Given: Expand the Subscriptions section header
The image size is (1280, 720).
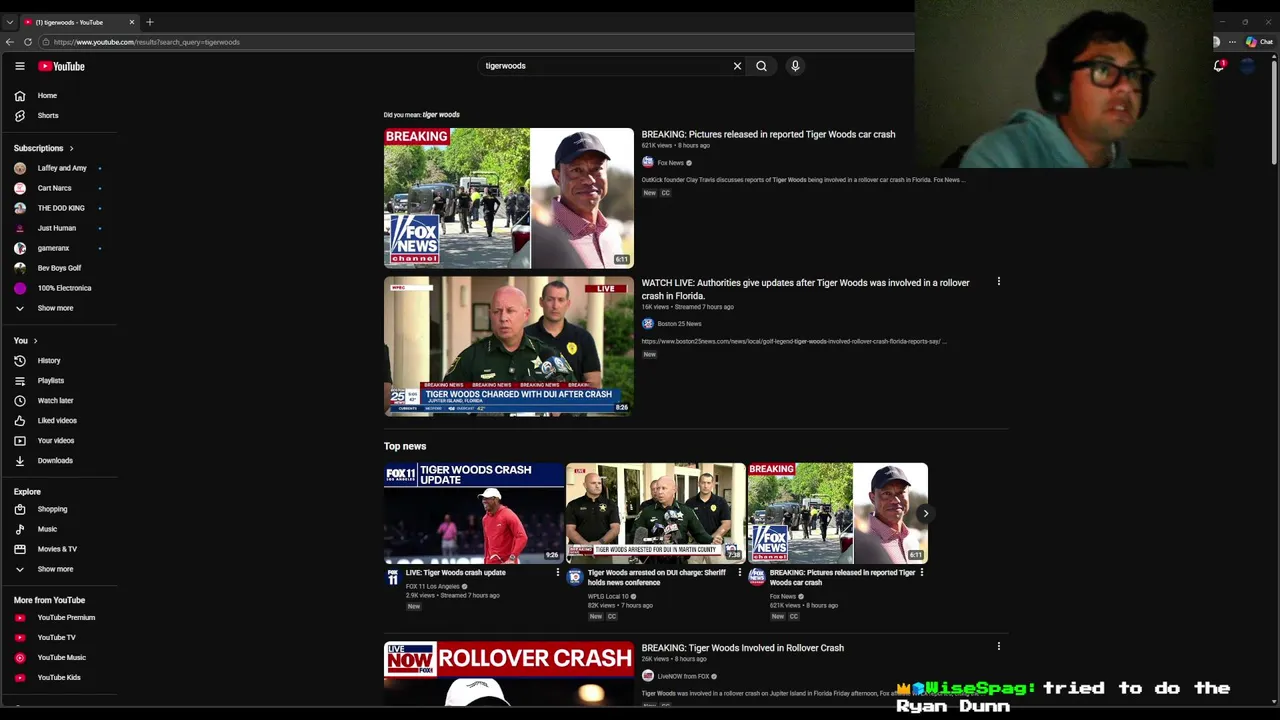Looking at the screenshot, I should [44, 148].
